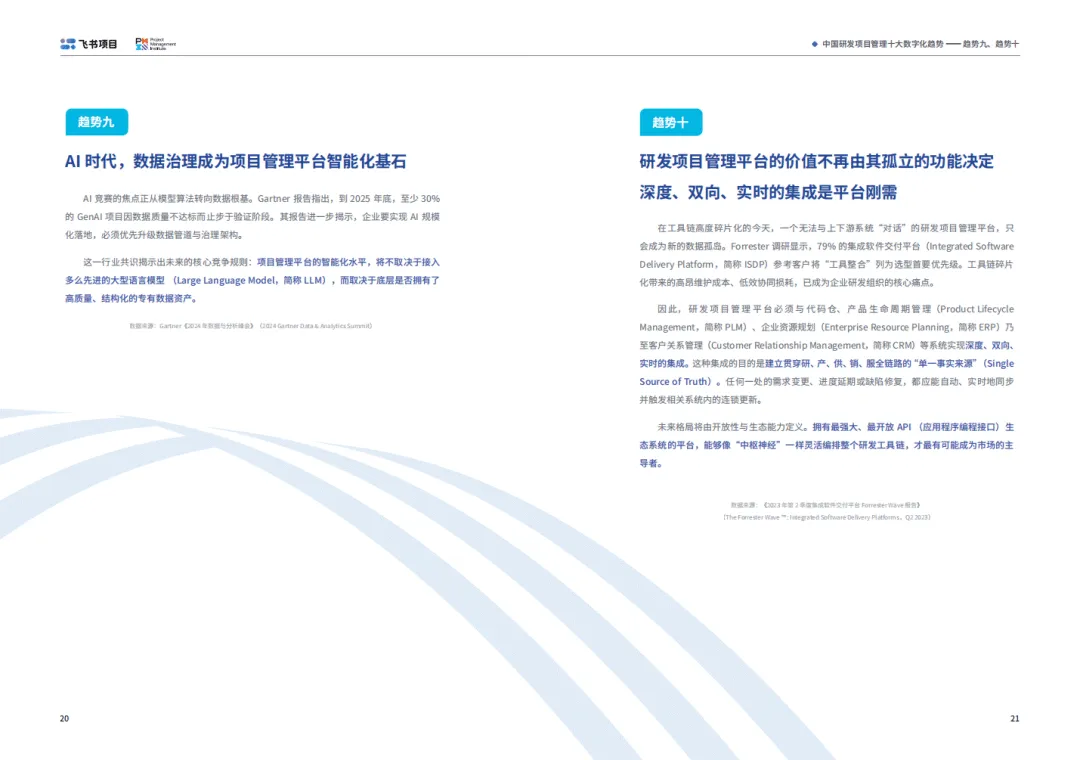Click the PMI Project Management Institute logo
1080x760 pixels.
click(156, 44)
